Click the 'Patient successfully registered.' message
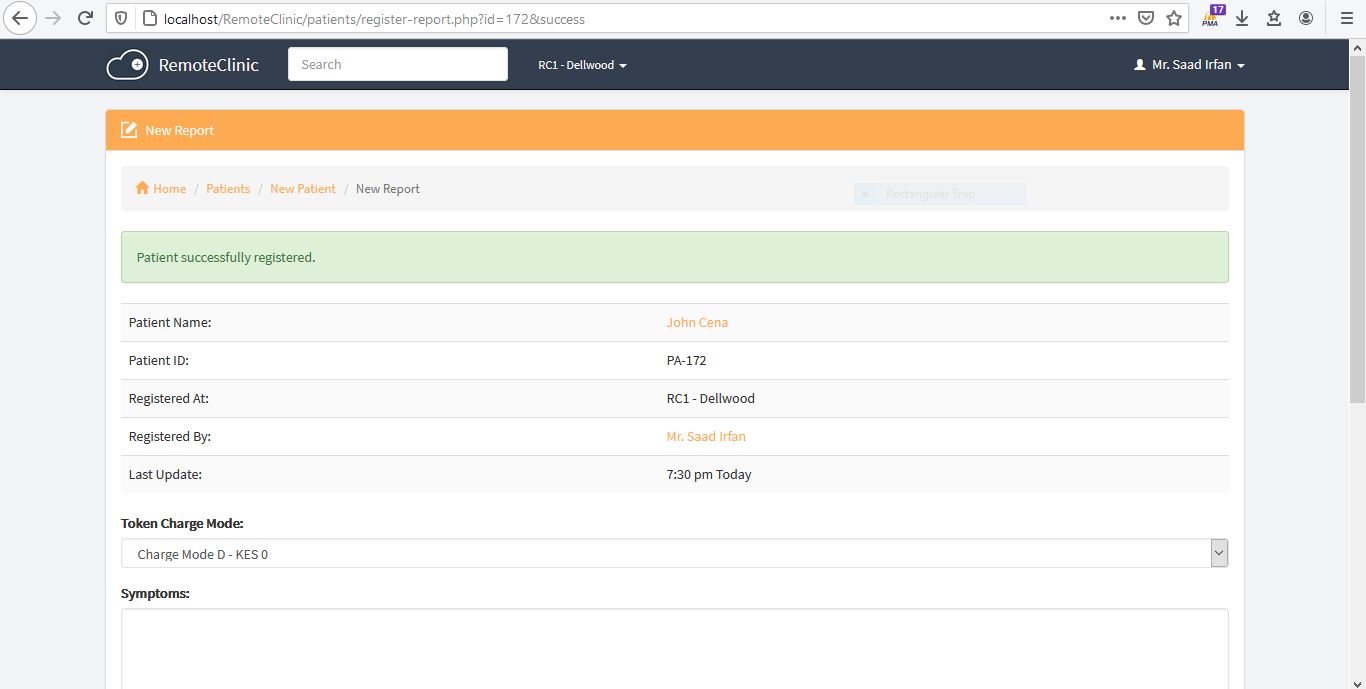 [x=226, y=257]
